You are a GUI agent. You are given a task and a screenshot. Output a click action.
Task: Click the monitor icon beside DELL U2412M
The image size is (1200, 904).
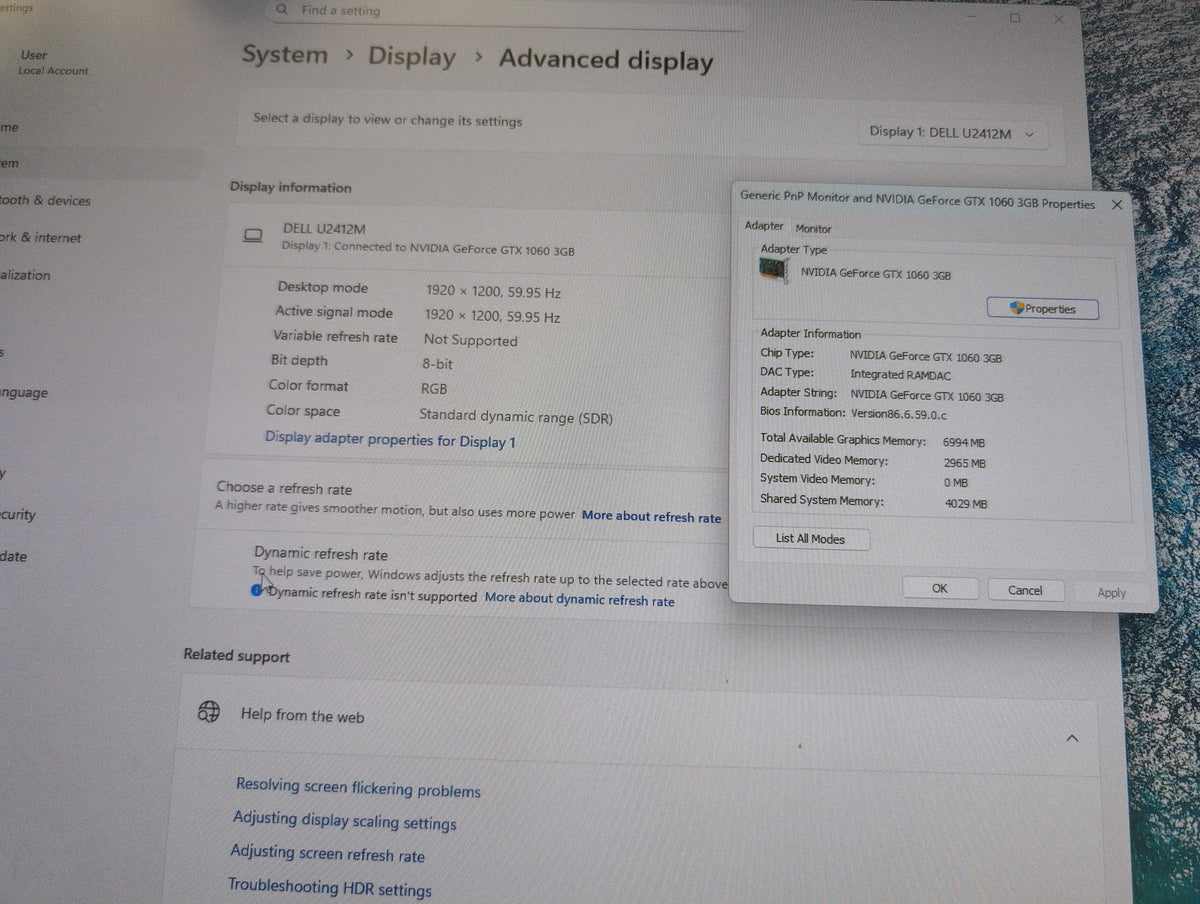tap(254, 236)
